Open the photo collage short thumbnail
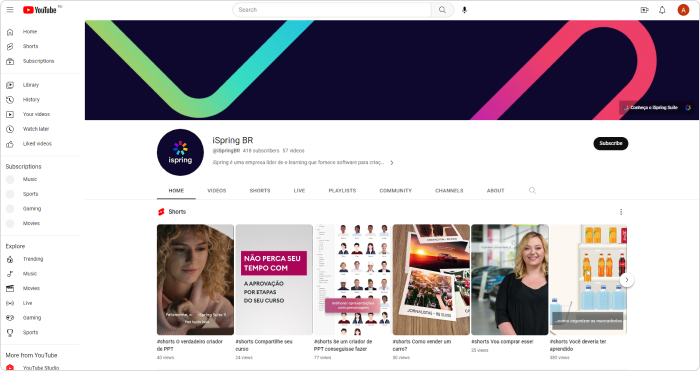Screen dimensions: 700x371 click(x=431, y=279)
